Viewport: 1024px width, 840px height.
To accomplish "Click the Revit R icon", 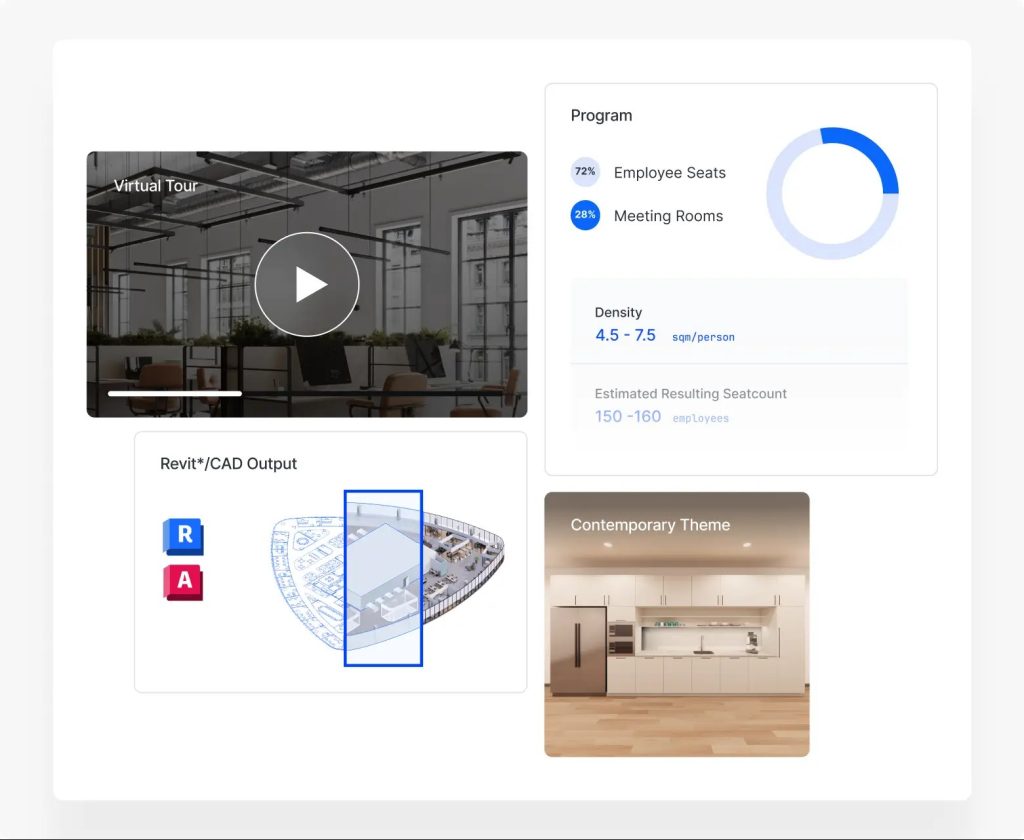I will tap(184, 536).
